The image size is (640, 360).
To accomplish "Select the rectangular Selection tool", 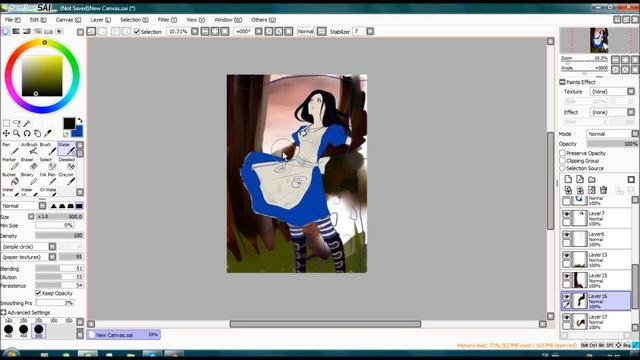I will pos(7,123).
